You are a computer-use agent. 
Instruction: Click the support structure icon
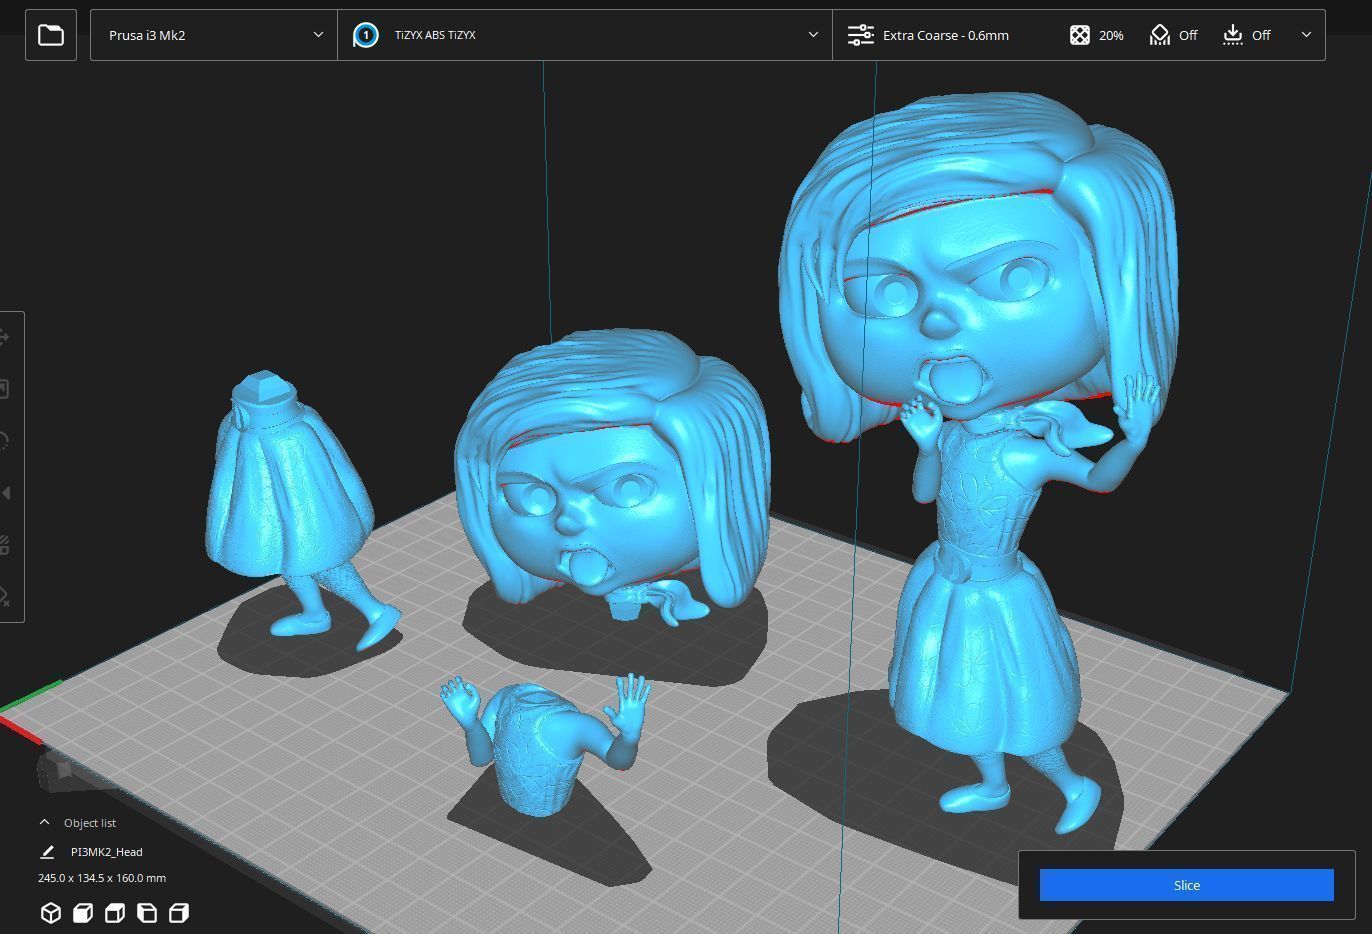1159,35
